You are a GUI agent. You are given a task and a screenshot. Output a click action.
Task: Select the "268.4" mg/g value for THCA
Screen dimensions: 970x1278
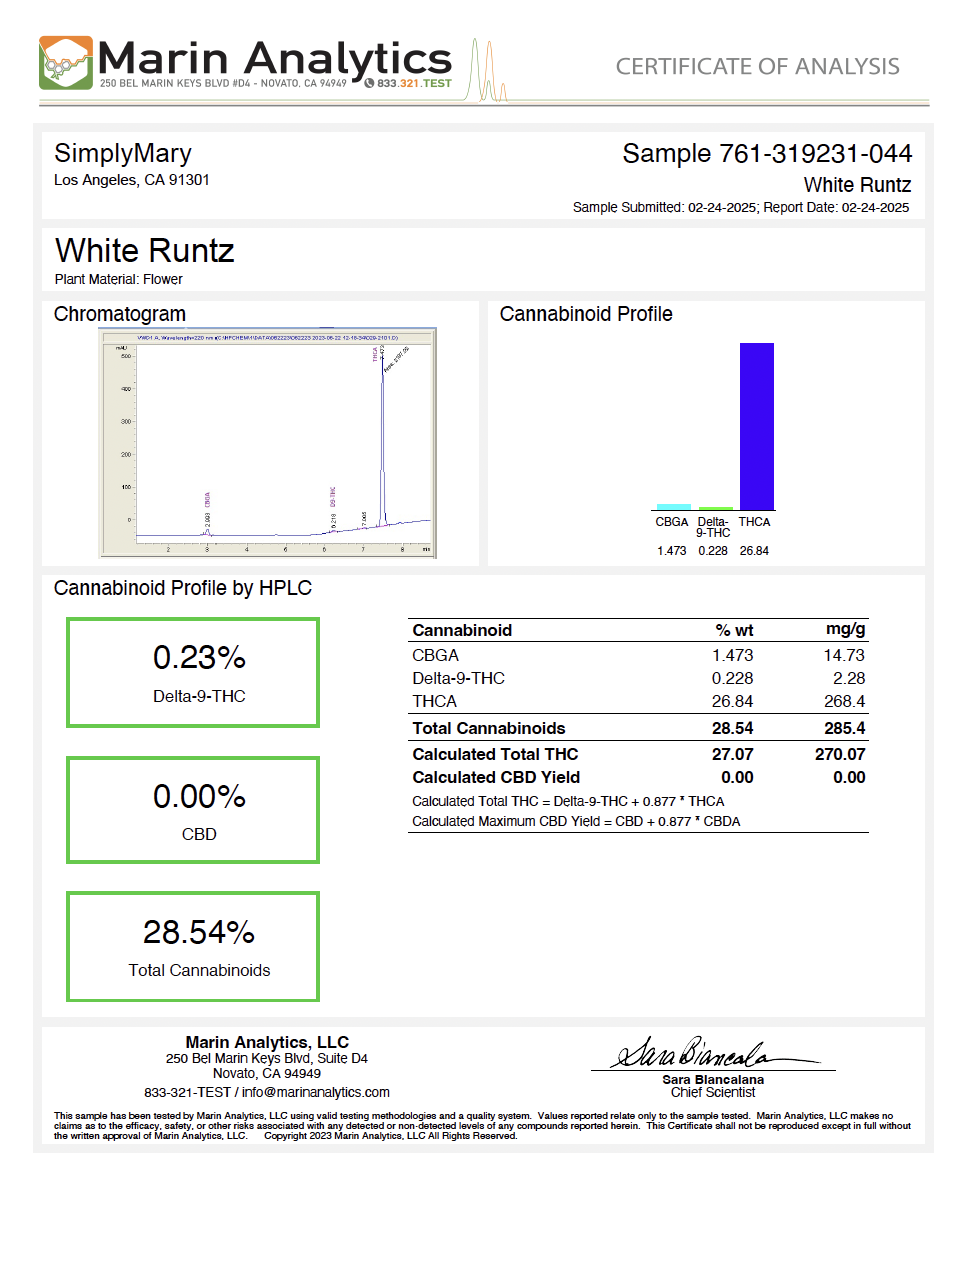point(844,701)
